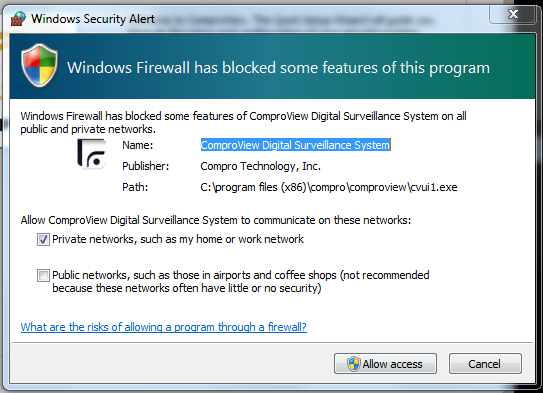Enable the Public networks checkbox
The height and width of the screenshot is (393, 543).
click(x=43, y=276)
